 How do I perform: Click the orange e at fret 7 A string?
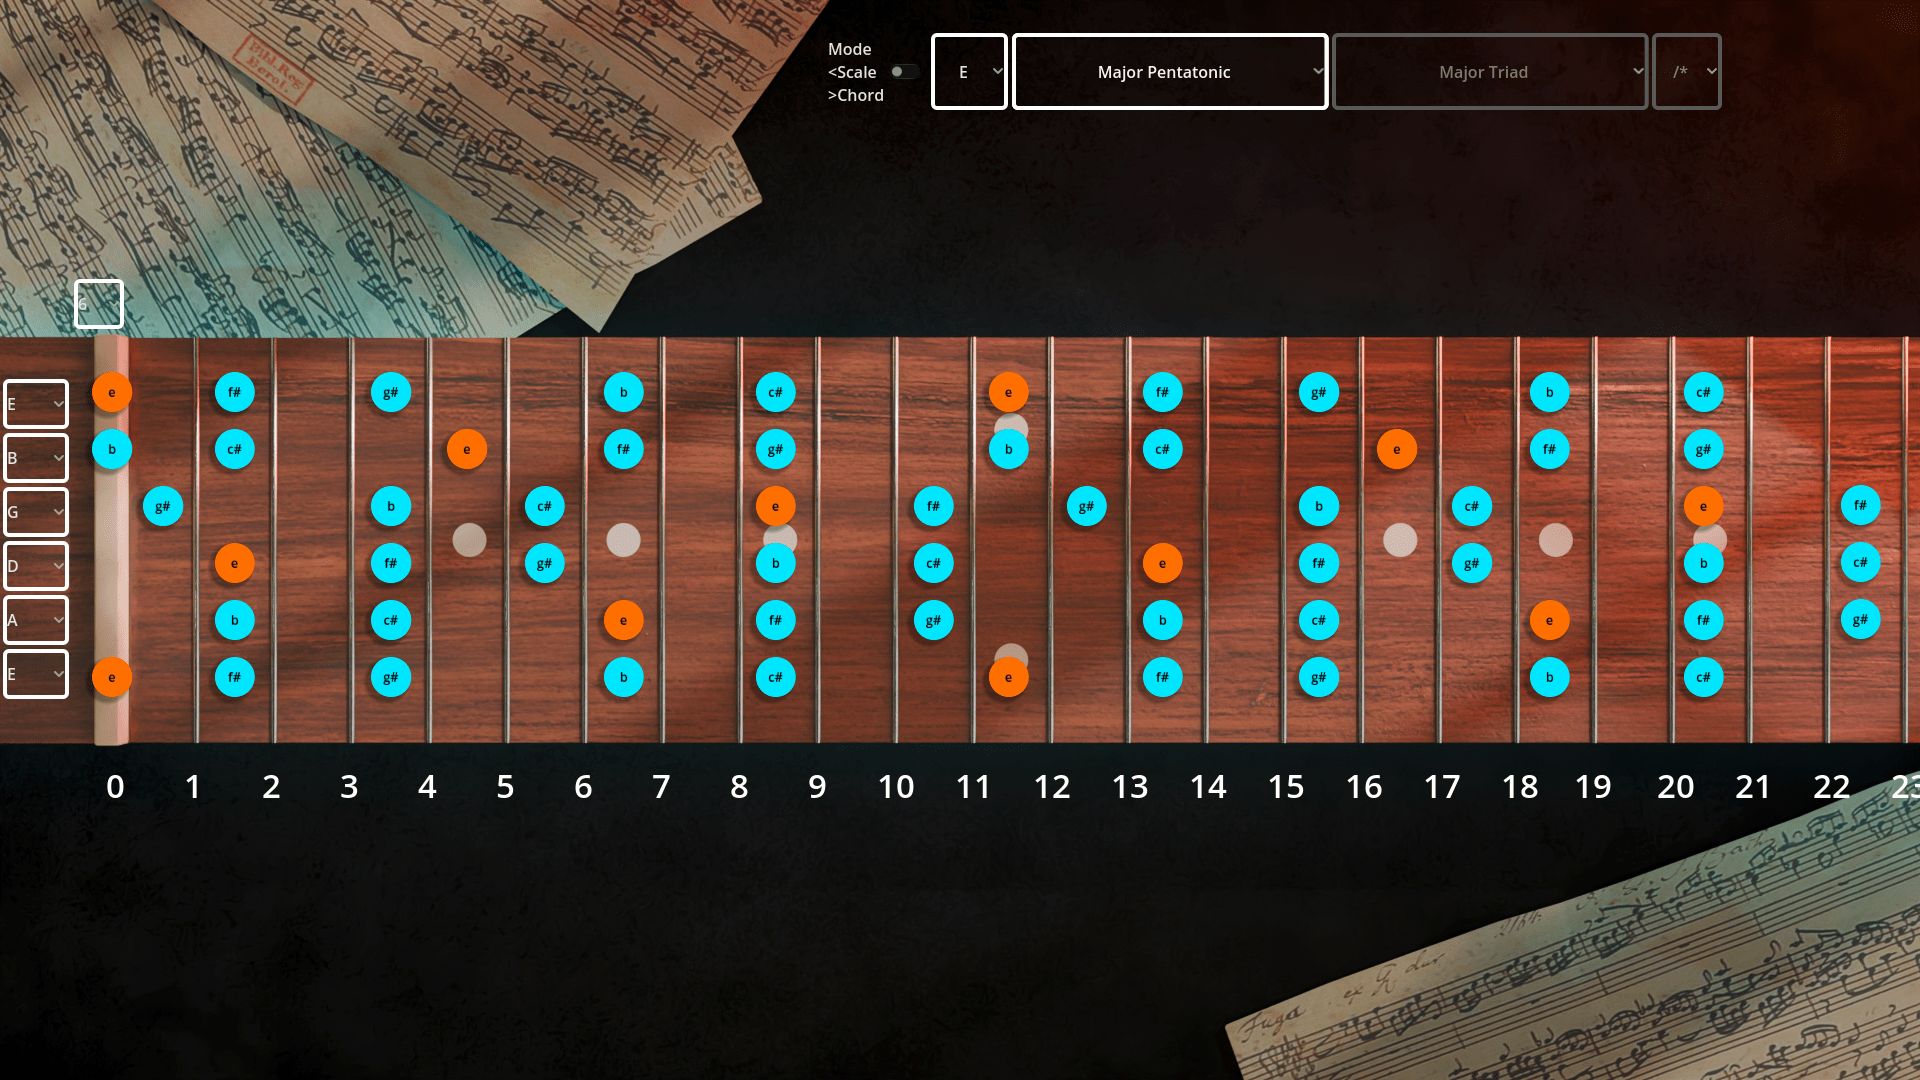click(624, 620)
